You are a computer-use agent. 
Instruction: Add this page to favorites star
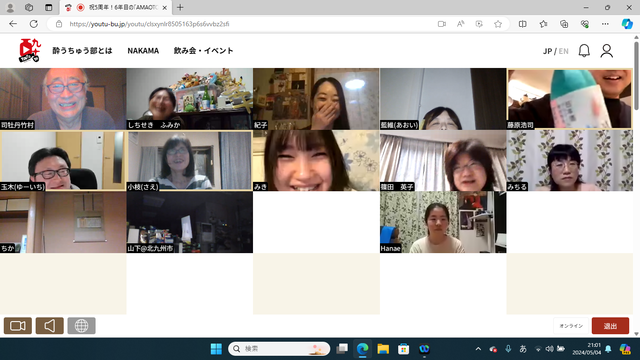[498, 24]
